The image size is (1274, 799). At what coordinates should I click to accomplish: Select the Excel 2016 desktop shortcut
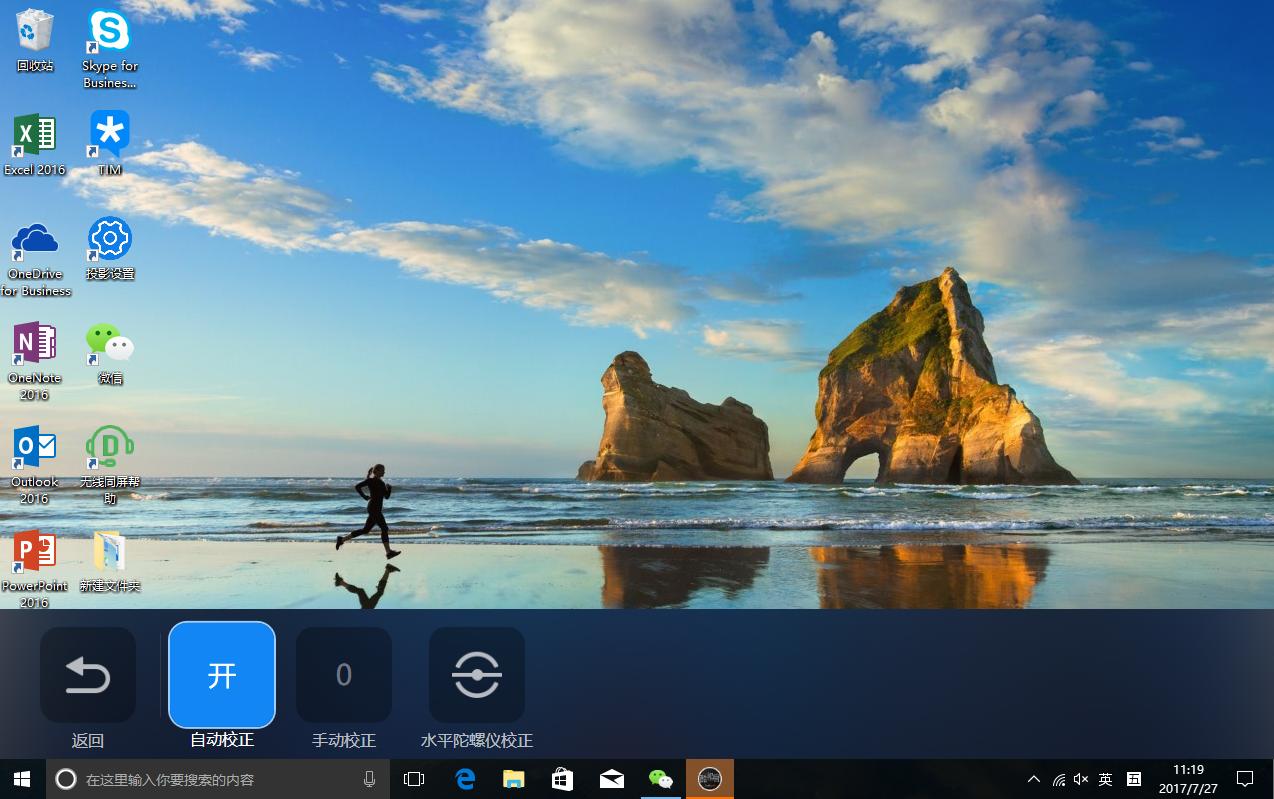[x=35, y=135]
